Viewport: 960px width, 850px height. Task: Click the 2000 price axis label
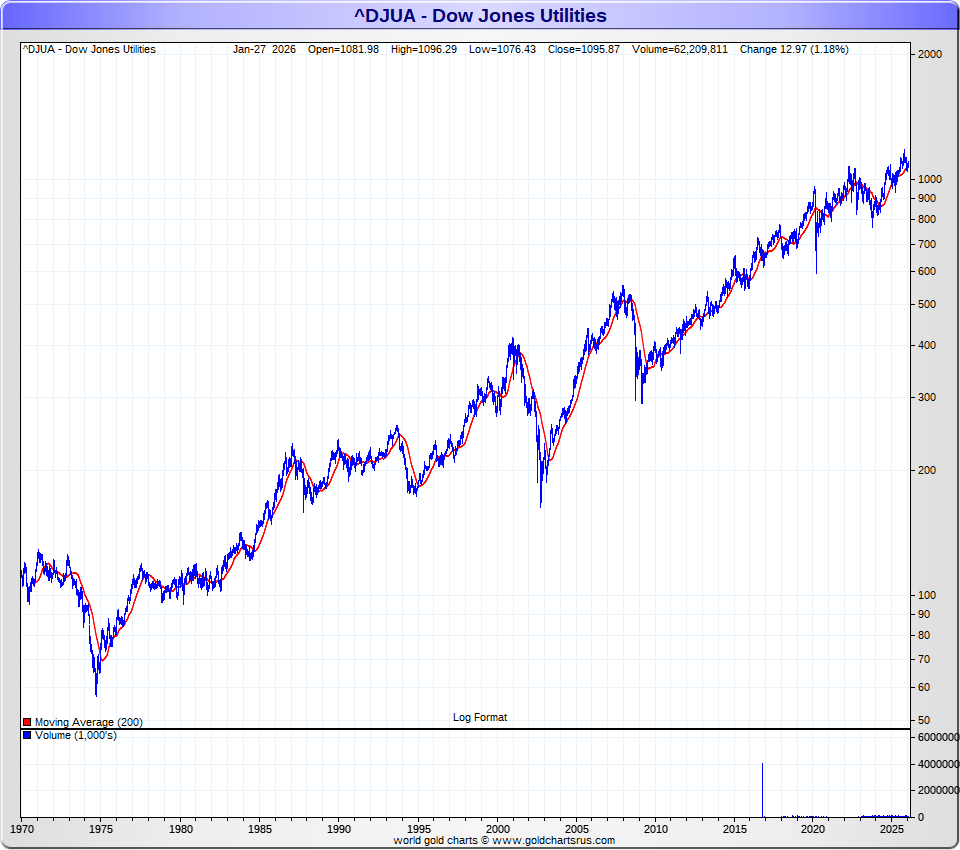pyautogui.click(x=930, y=55)
